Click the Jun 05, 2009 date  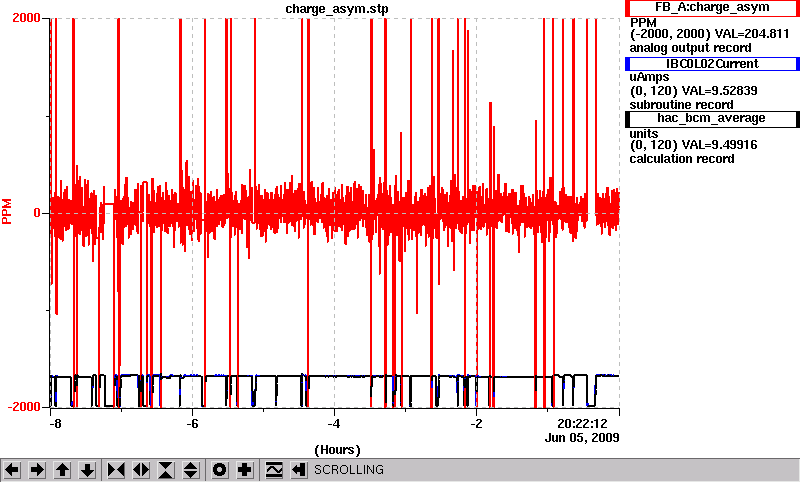pos(582,438)
